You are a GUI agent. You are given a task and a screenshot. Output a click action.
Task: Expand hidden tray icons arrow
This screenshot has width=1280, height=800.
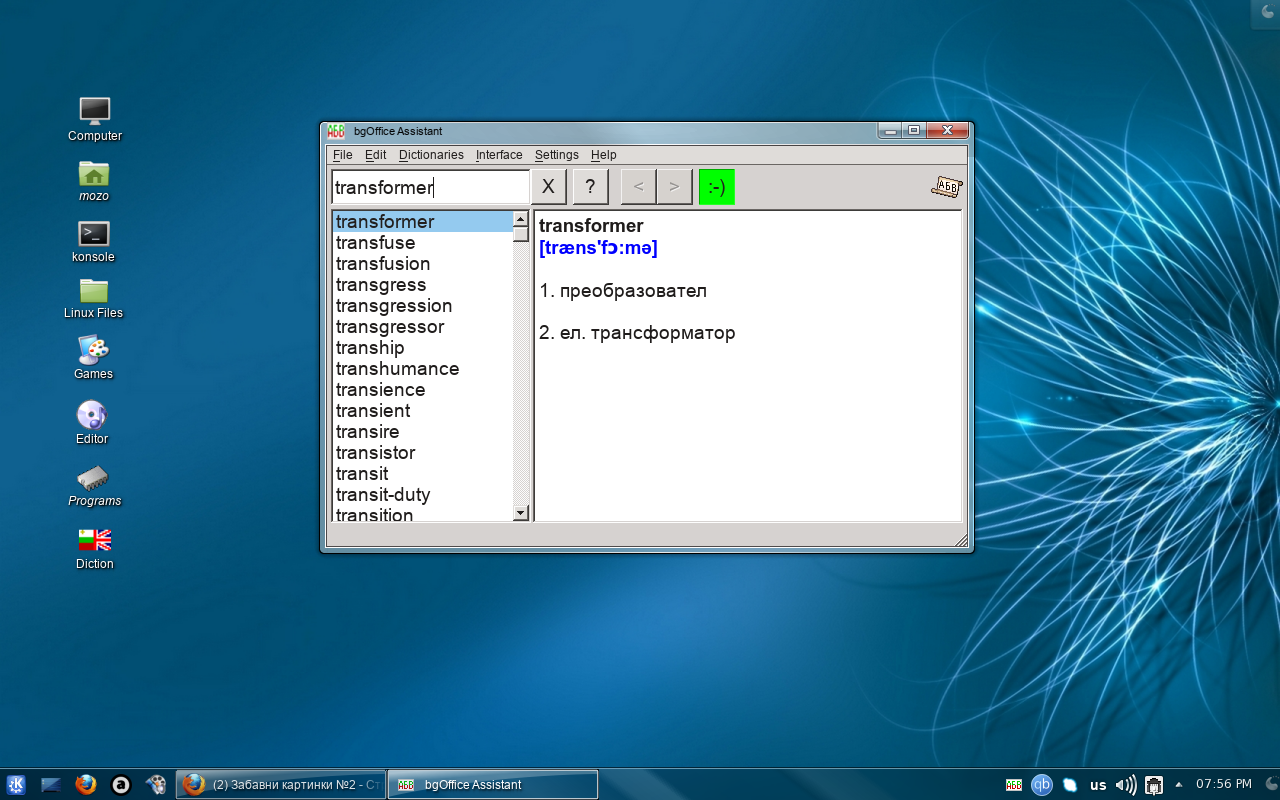coord(1179,785)
